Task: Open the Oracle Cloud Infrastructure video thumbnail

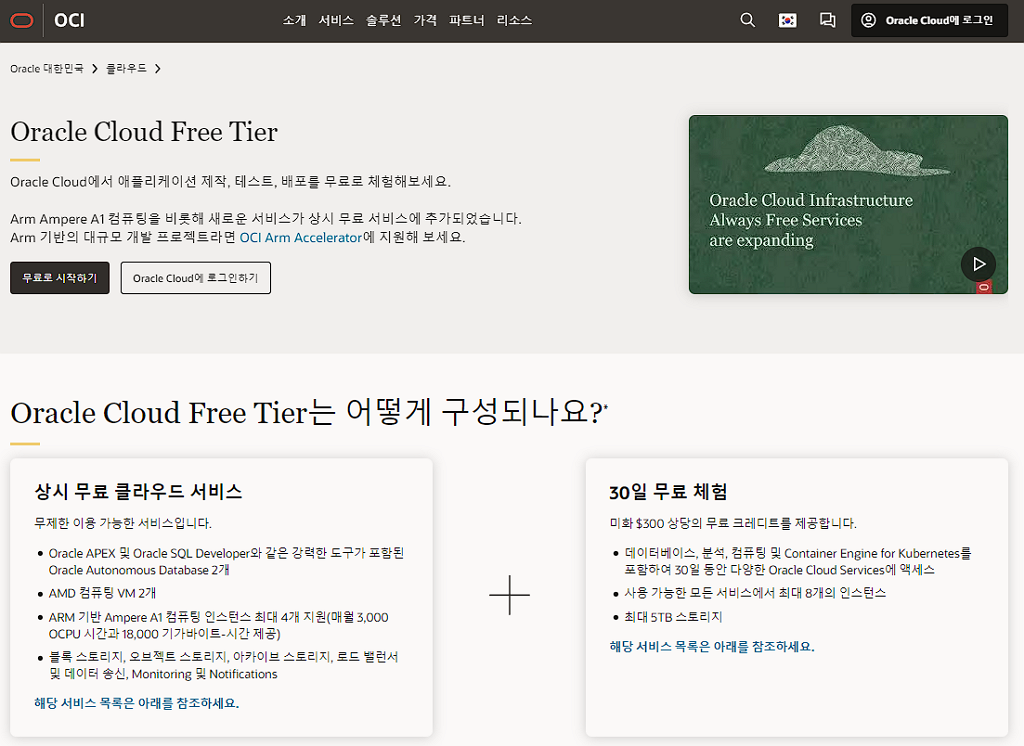Action: (848, 204)
